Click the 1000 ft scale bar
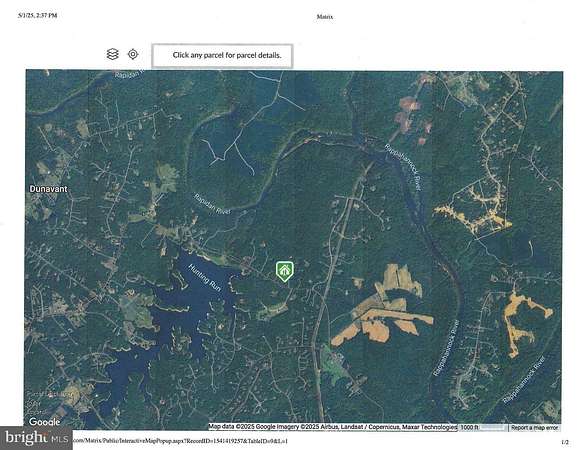The image size is (583, 450). 482,428
